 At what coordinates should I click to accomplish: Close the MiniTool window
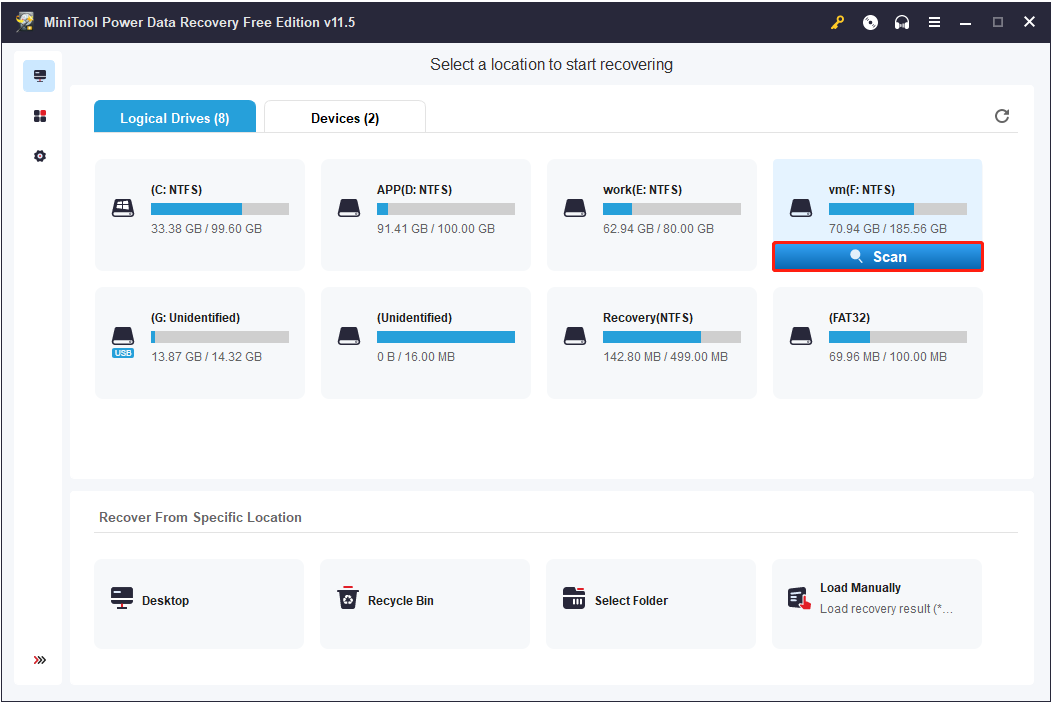point(1029,21)
